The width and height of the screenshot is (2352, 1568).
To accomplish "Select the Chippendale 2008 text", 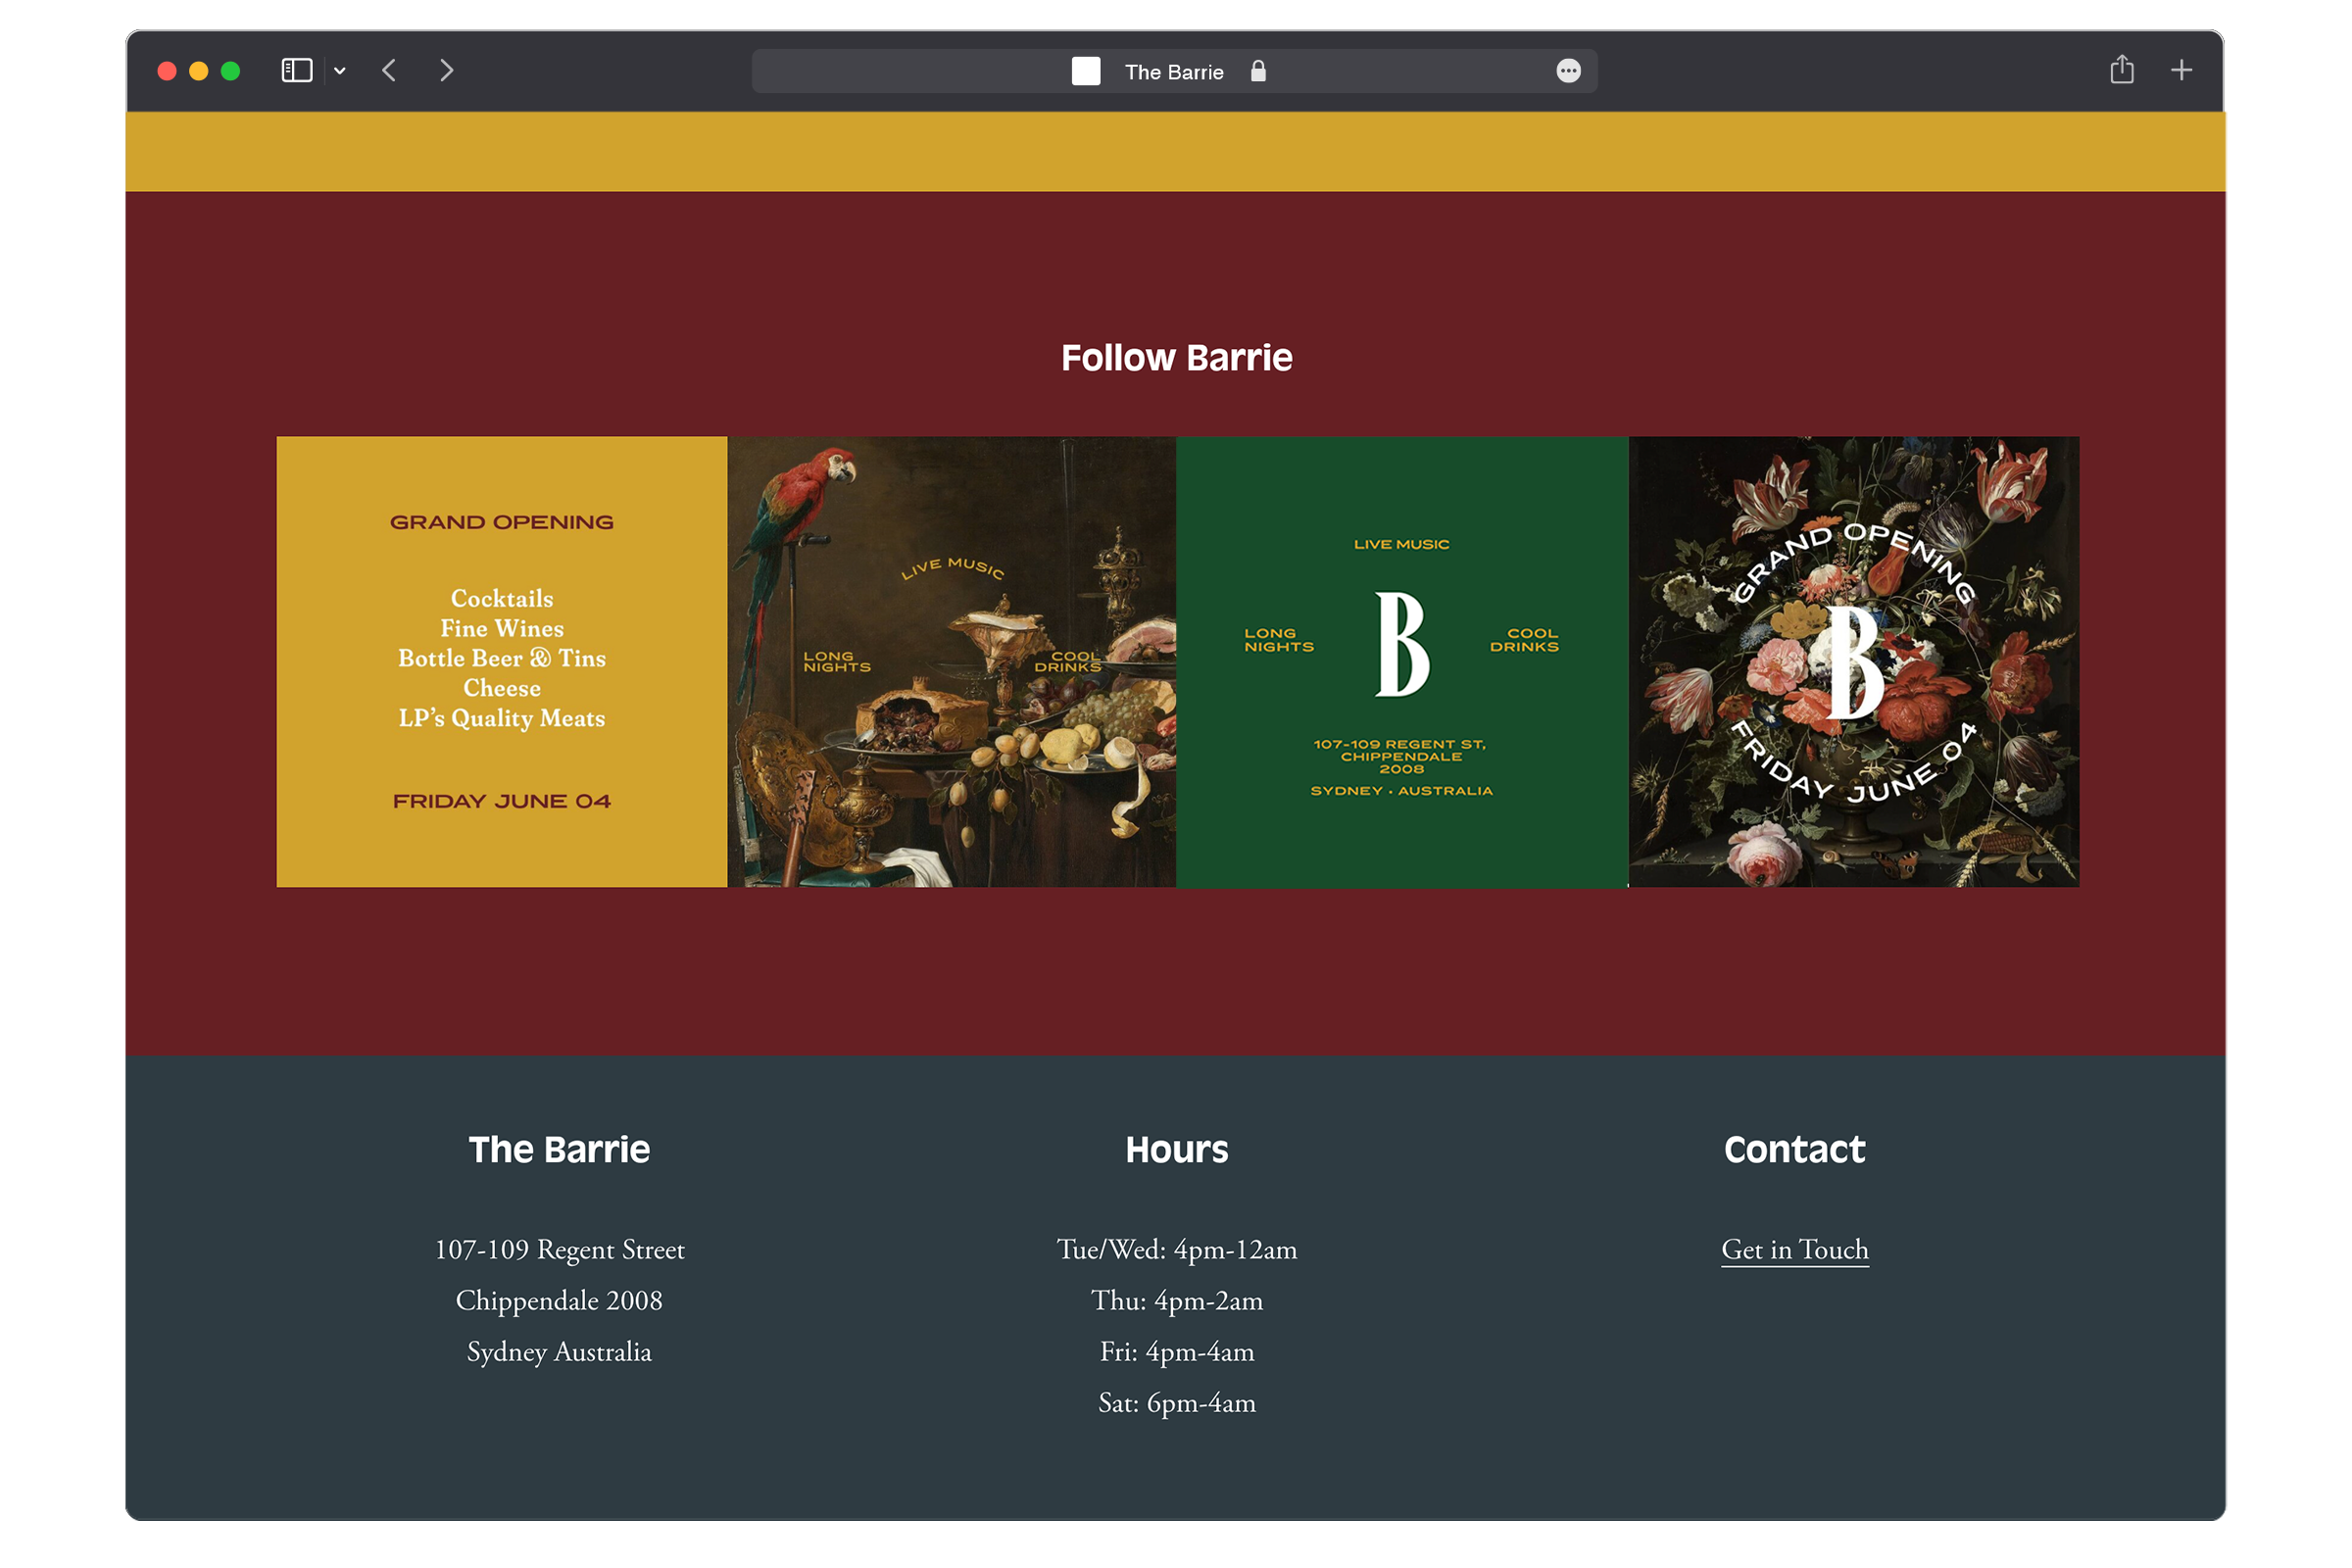I will coord(560,1301).
